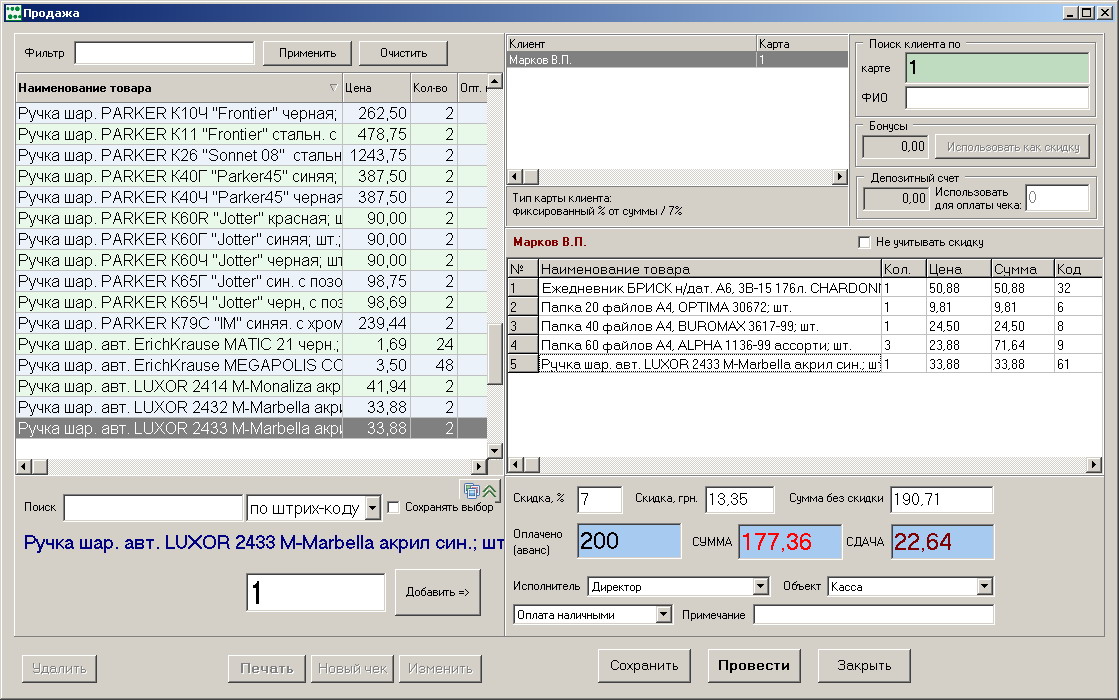Select LUXOR 2432 M-Marbella row

click(x=251, y=407)
